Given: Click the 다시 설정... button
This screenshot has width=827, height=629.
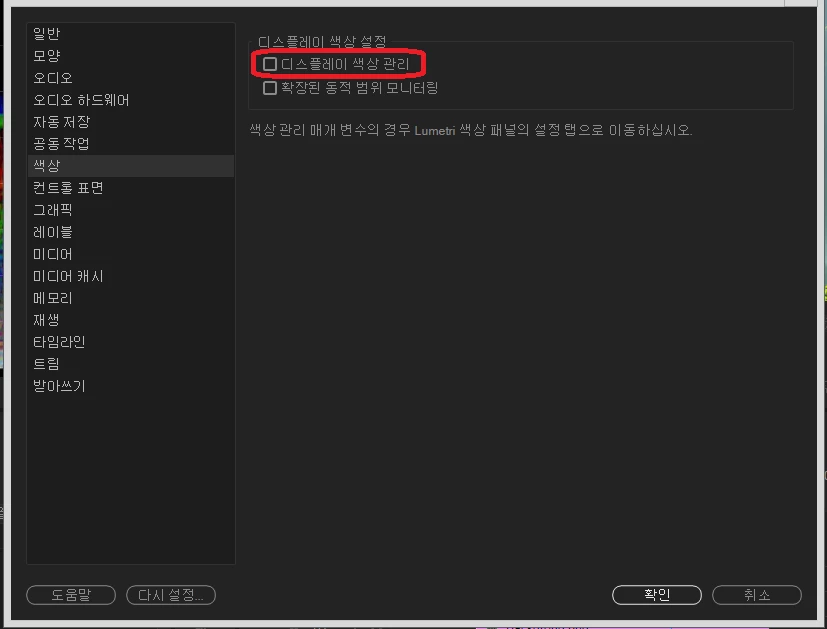Looking at the screenshot, I should coord(171,595).
